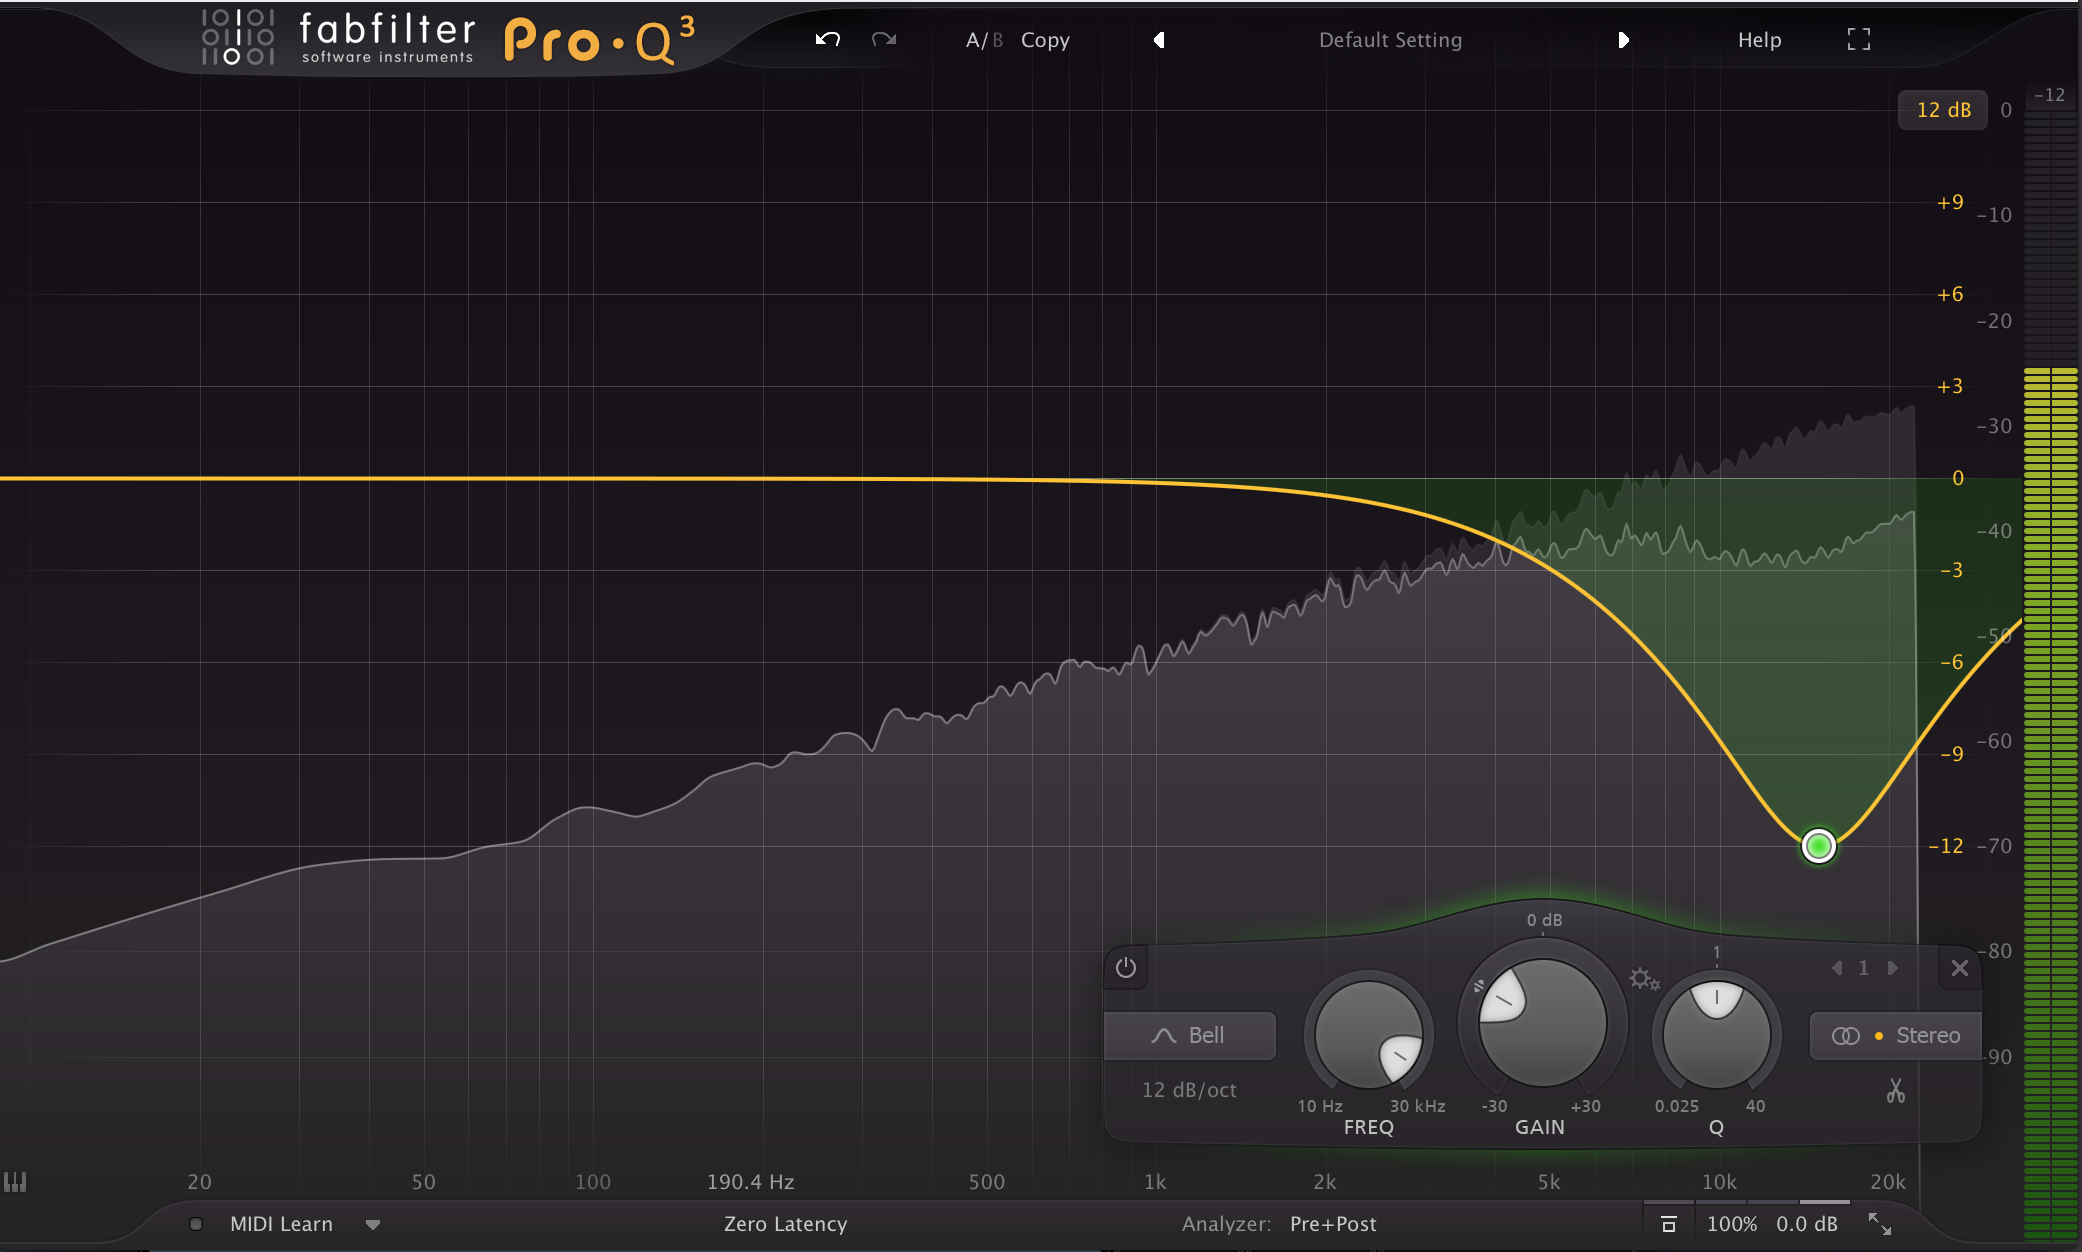
Task: Delete the band with the X button
Action: tap(1960, 968)
